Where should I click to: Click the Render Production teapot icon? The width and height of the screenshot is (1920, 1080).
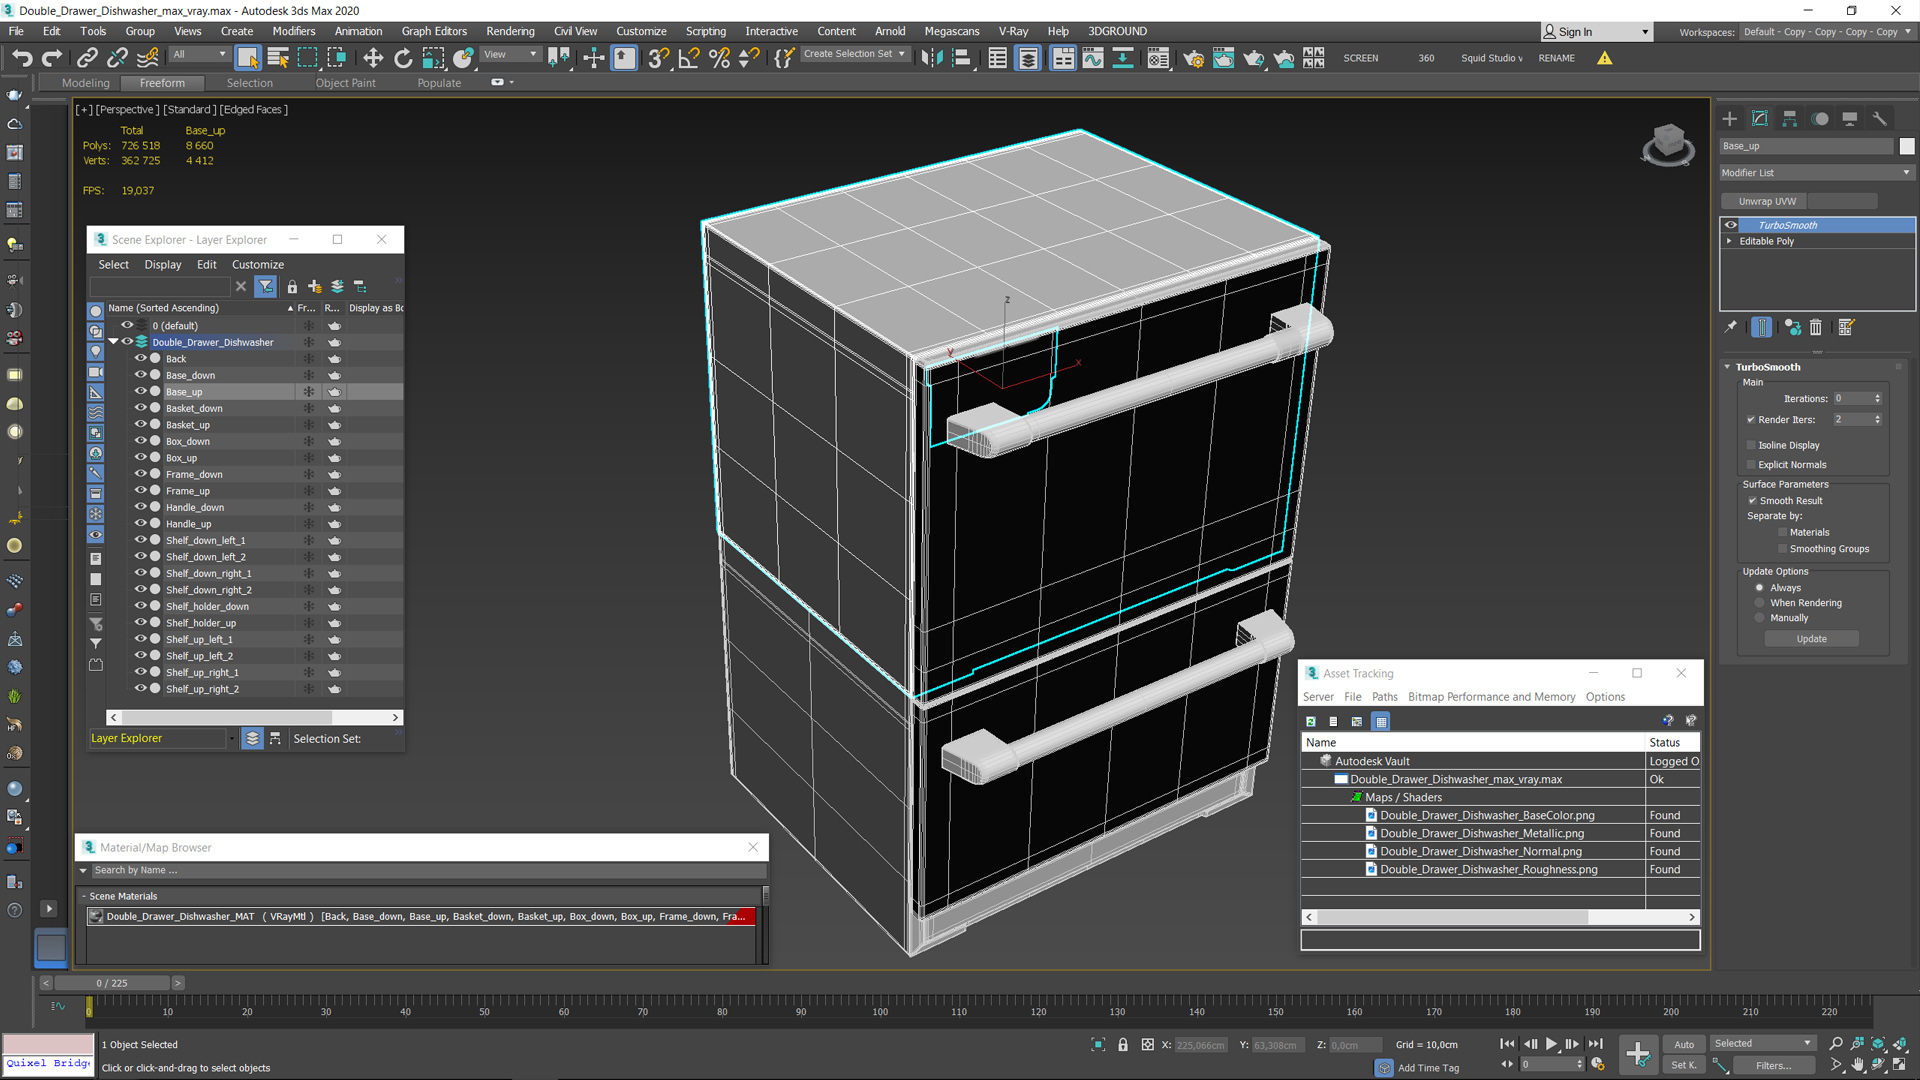click(1253, 58)
